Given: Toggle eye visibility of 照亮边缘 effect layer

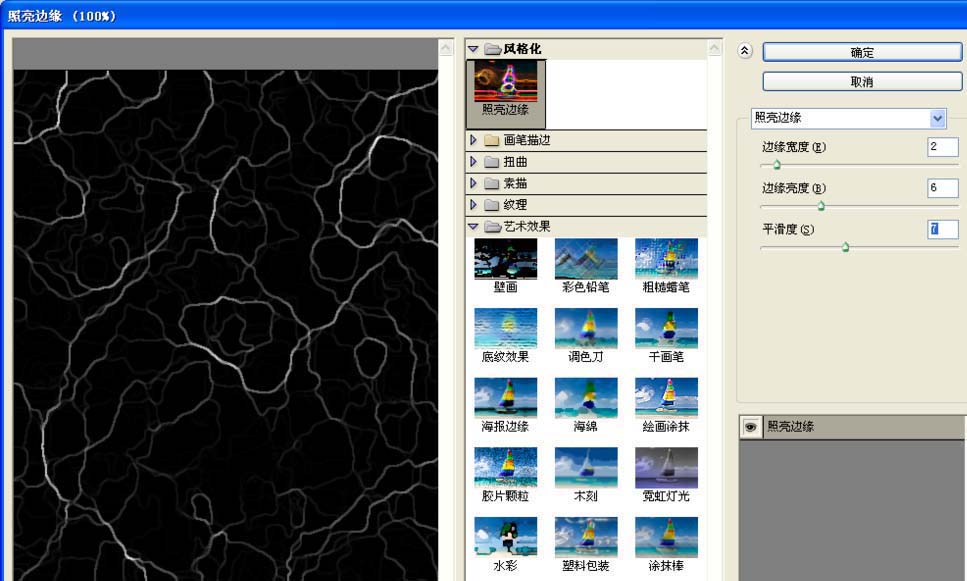Looking at the screenshot, I should tap(751, 427).
